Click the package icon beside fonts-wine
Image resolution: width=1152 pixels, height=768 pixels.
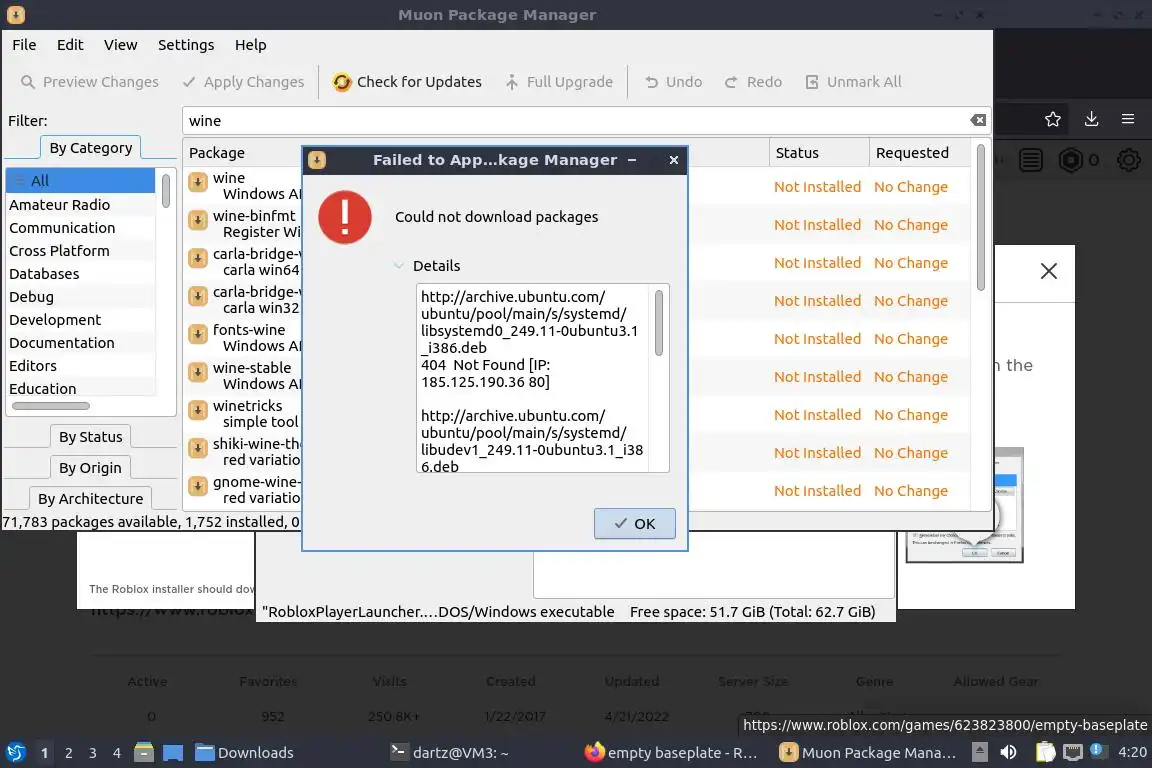click(198, 334)
